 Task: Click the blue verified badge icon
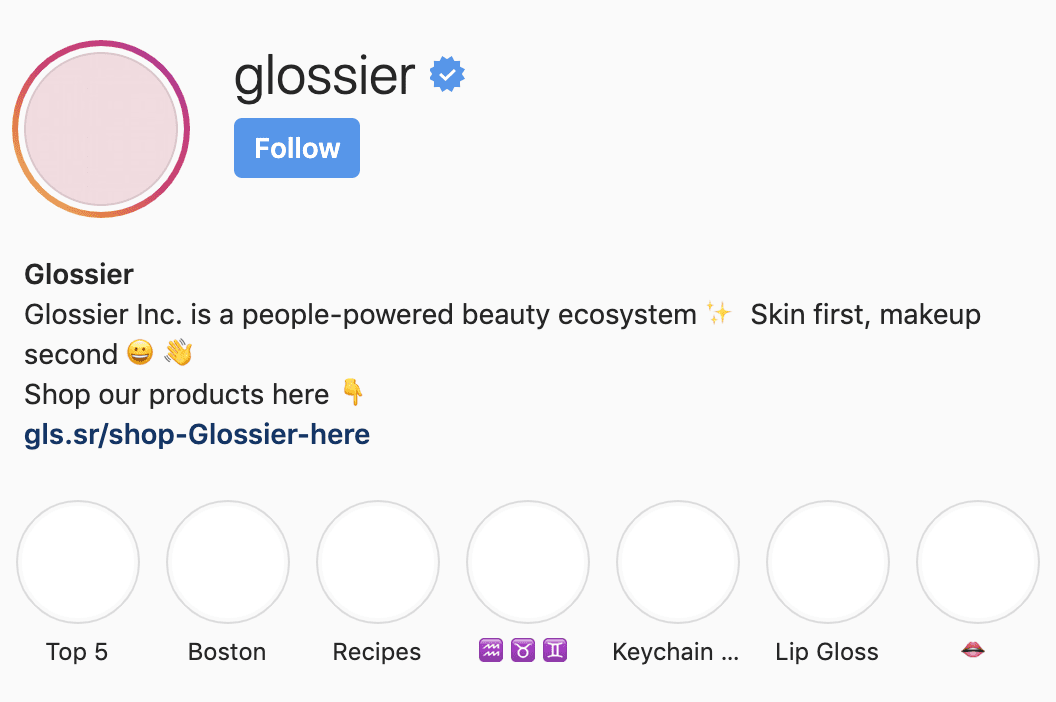coord(447,74)
